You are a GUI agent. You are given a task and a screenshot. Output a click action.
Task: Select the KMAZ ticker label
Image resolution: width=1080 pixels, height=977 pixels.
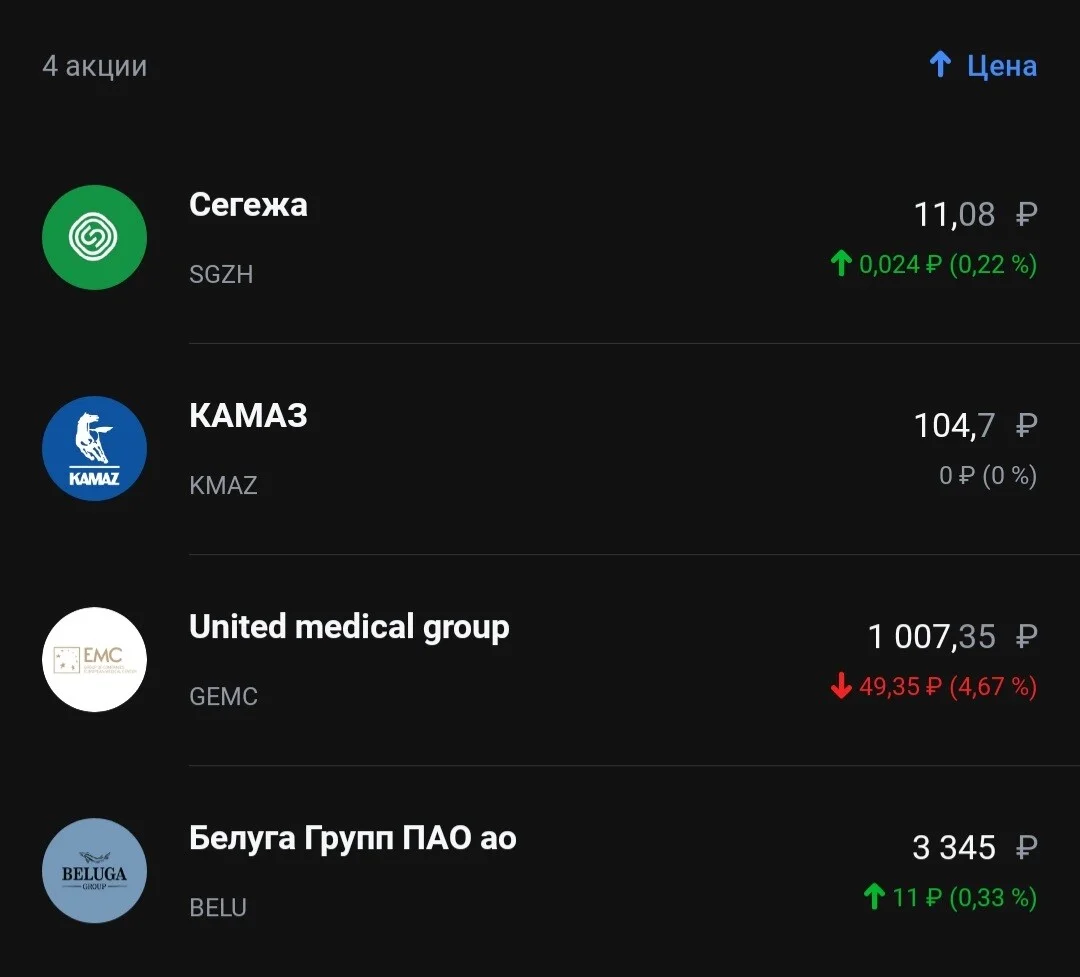point(223,485)
